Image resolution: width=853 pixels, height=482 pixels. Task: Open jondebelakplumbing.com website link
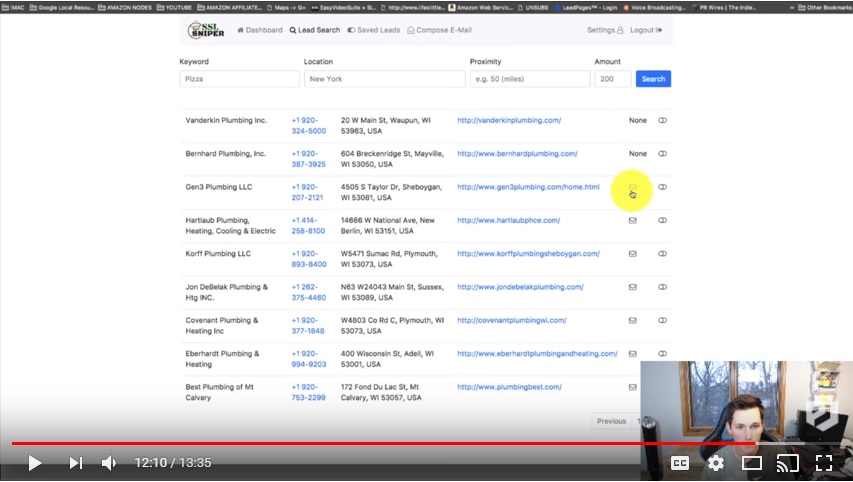520,287
